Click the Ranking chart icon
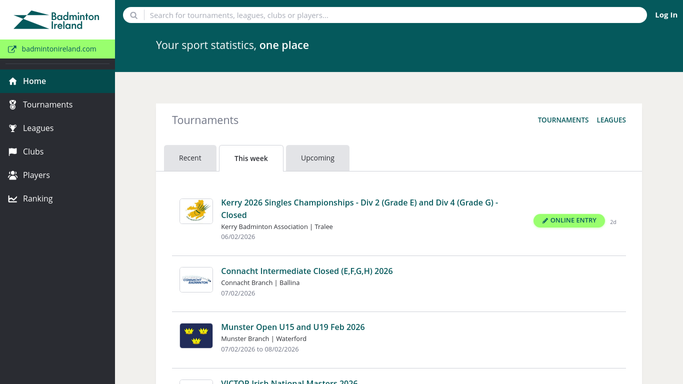683x384 pixels. (13, 199)
